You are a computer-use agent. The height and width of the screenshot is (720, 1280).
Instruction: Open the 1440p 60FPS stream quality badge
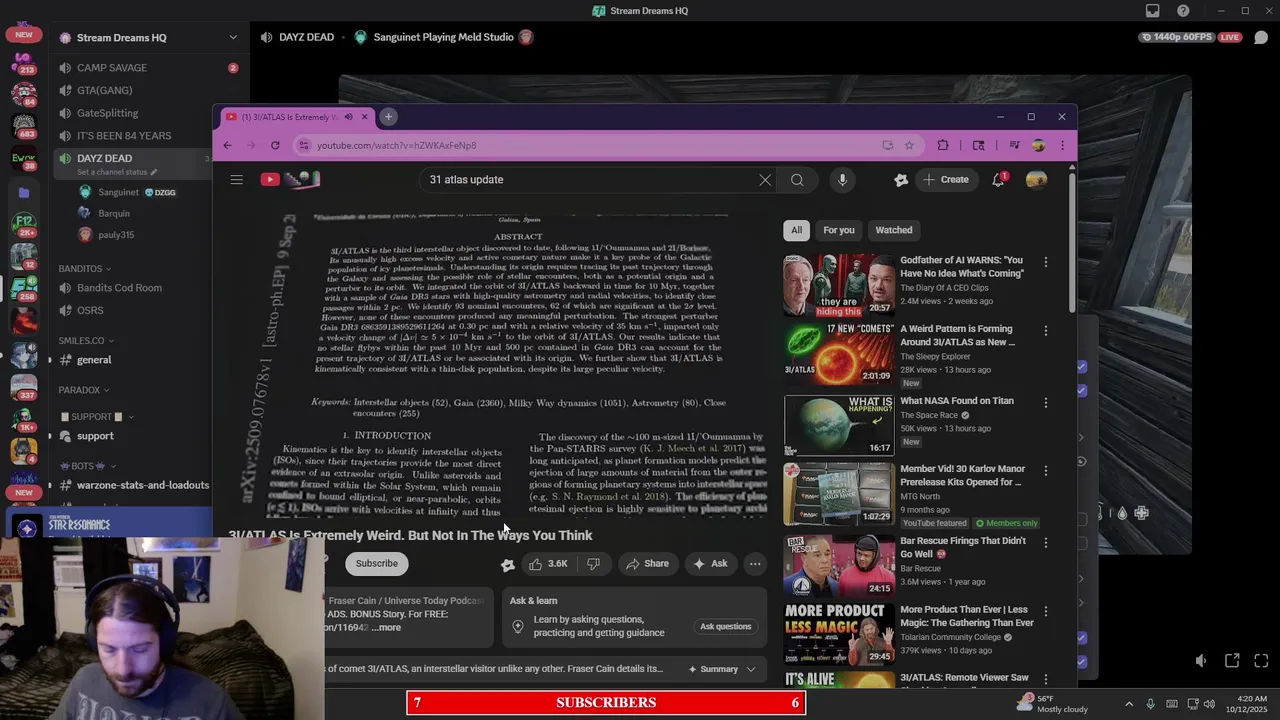pos(1178,37)
